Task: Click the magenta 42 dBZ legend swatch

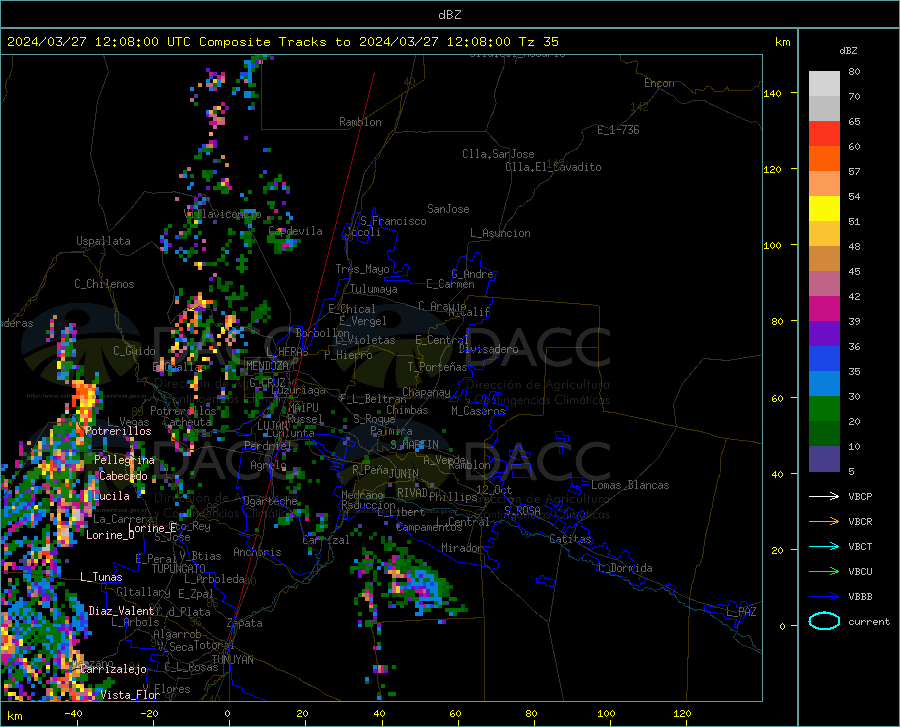Action: tap(824, 308)
